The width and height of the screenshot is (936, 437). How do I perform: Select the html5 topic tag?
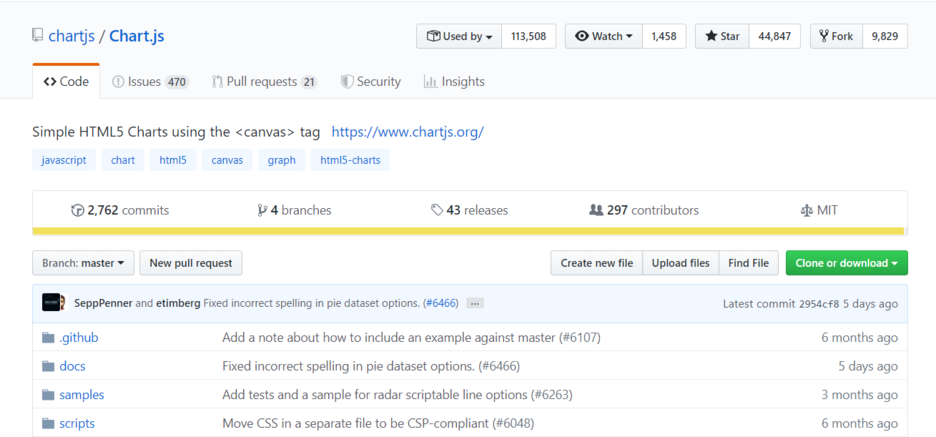point(173,160)
